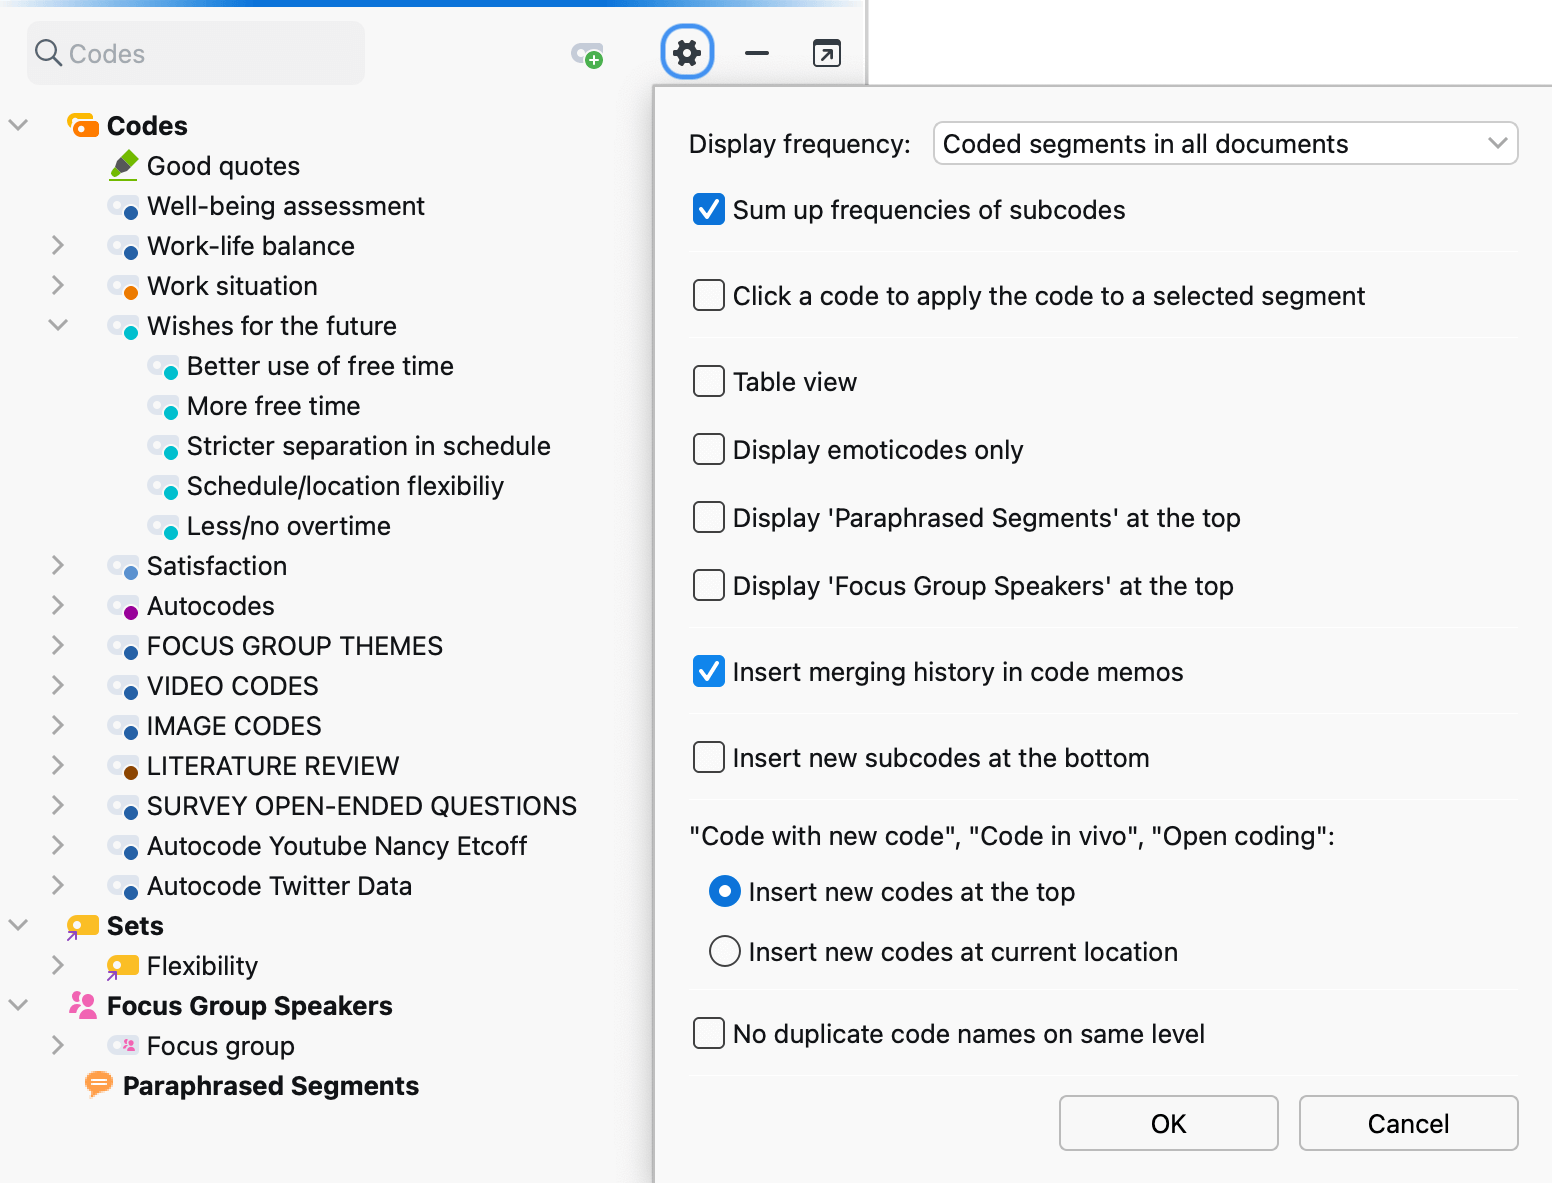Click the undock window arrow icon

click(x=827, y=53)
